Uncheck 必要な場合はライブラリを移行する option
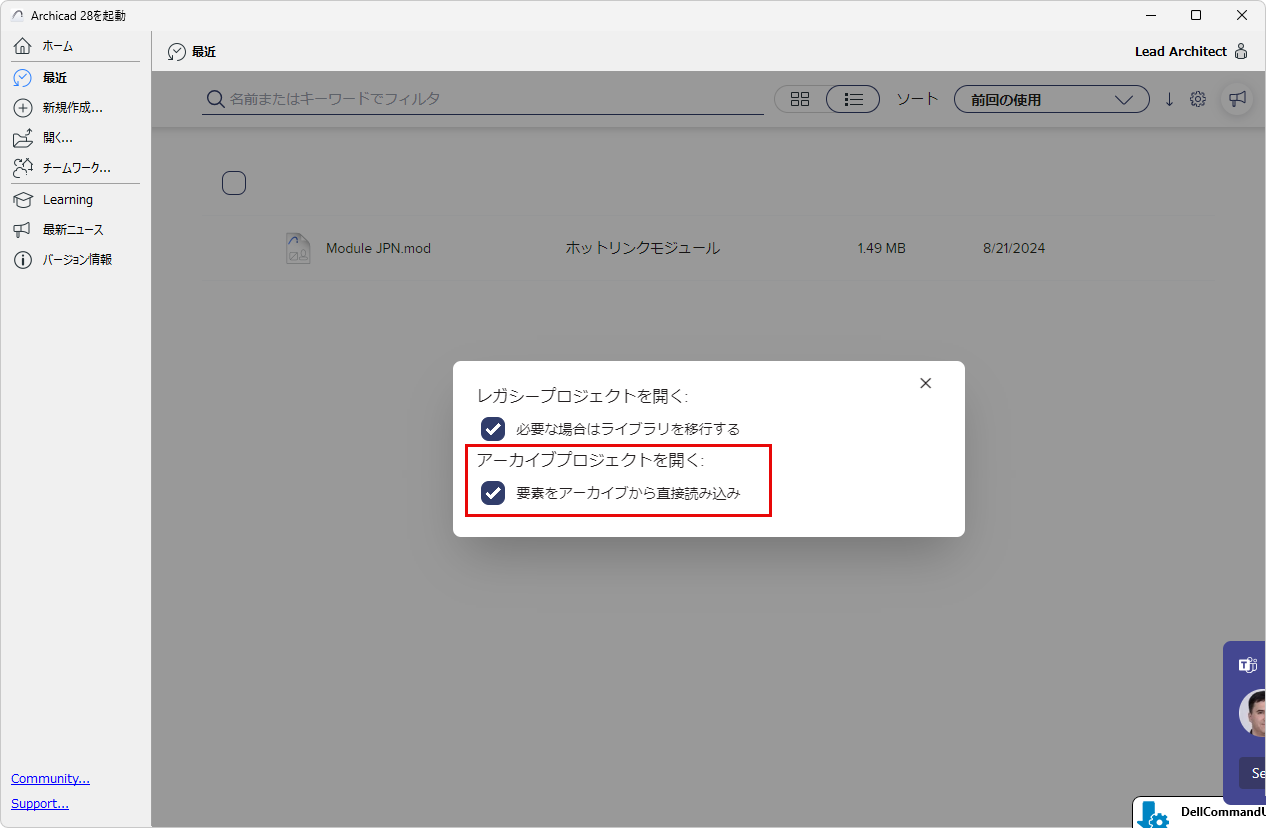Viewport: 1266px width, 828px height. pos(492,428)
